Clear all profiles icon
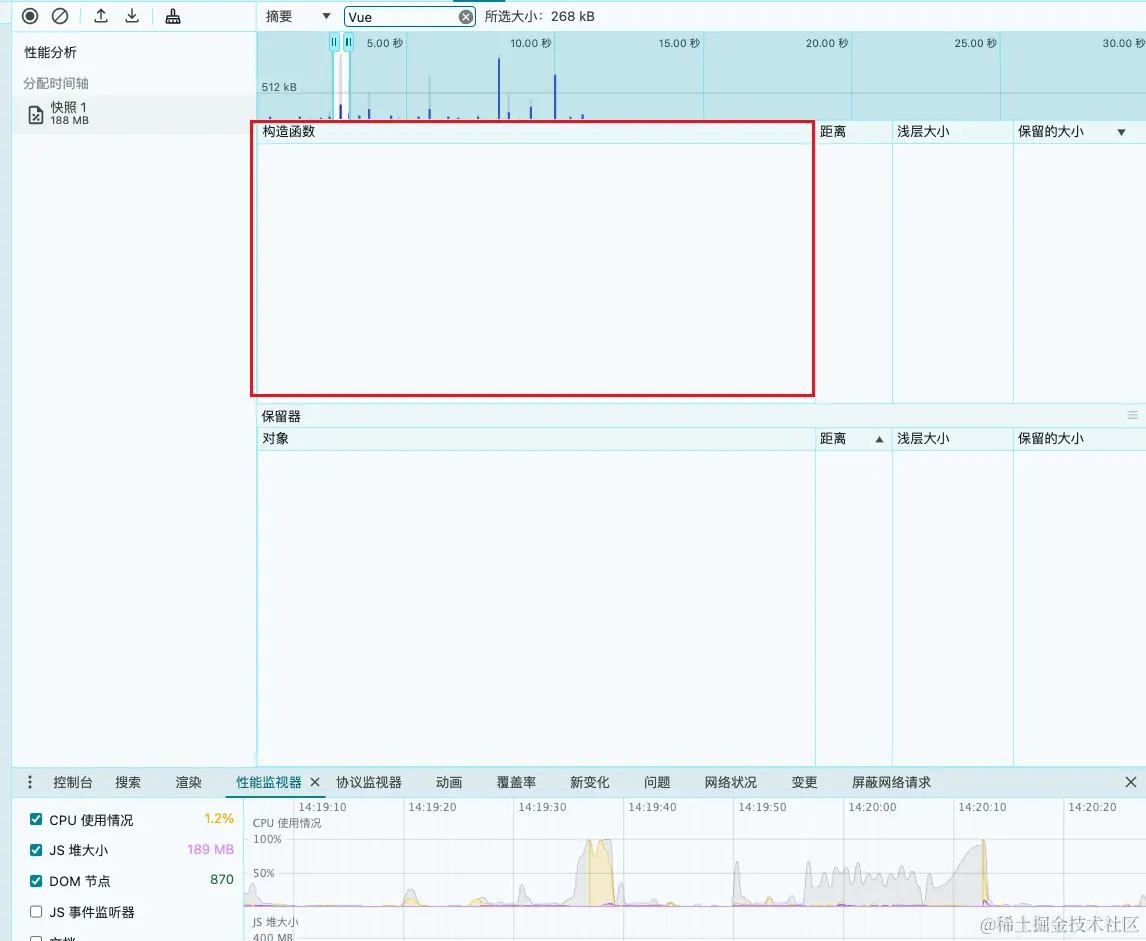 coord(61,16)
